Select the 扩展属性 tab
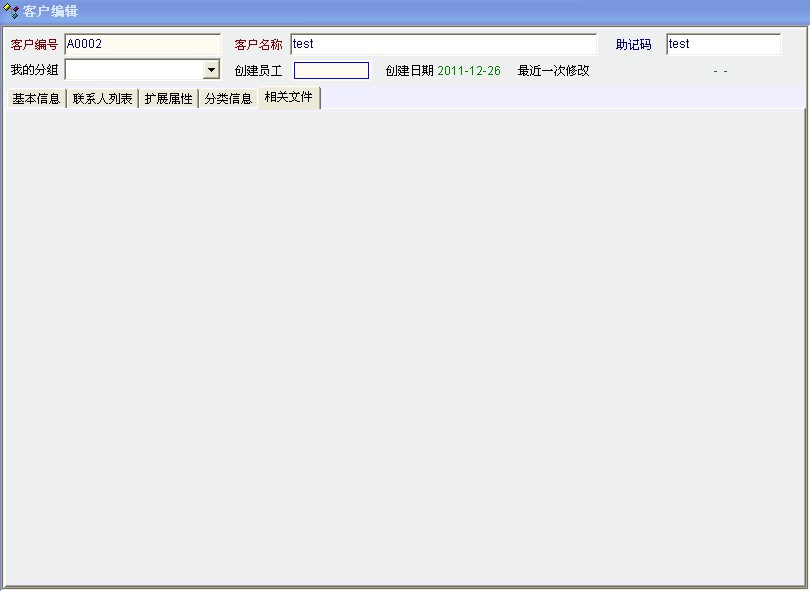Screen dimensions: 810x591 [168, 99]
